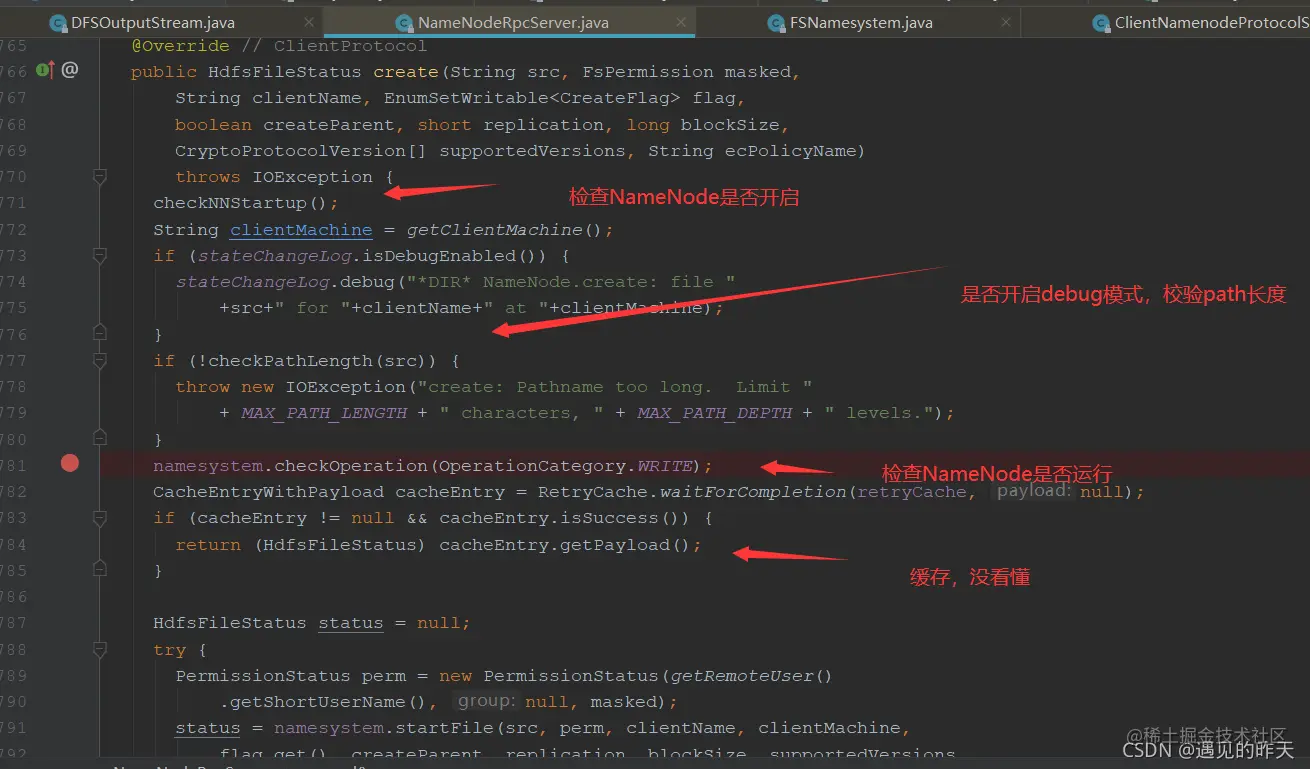The width and height of the screenshot is (1310, 769).
Task: Click the getClientMachine method call
Action: pos(494,229)
